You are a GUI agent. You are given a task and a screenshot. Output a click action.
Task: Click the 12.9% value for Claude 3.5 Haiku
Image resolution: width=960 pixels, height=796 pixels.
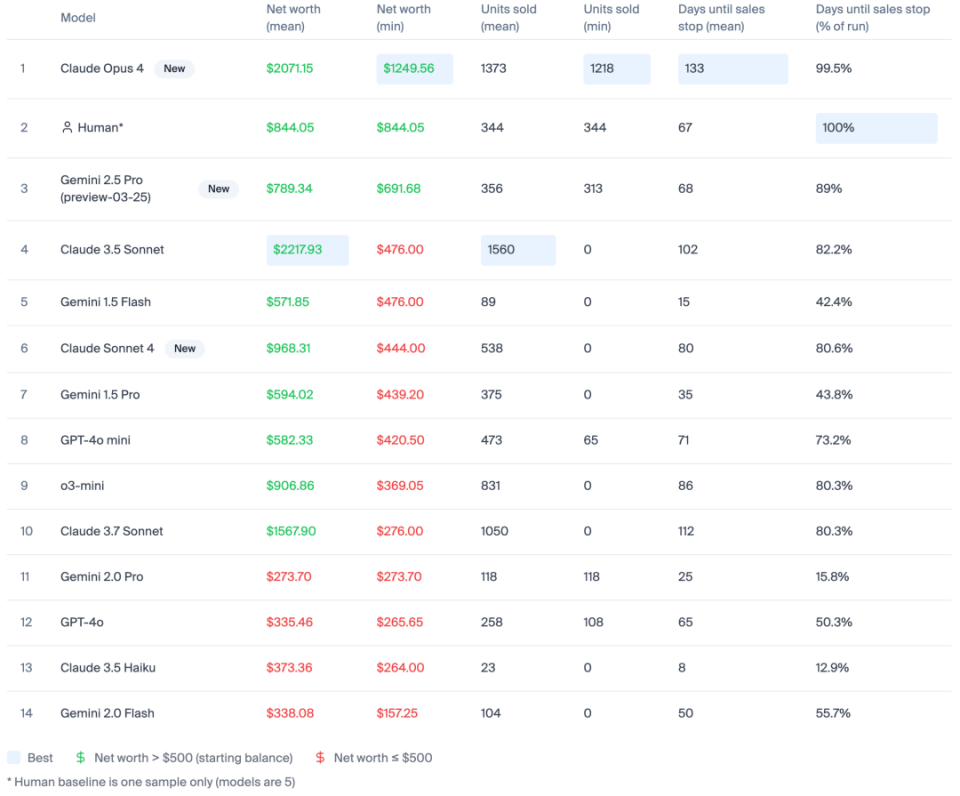[832, 668]
